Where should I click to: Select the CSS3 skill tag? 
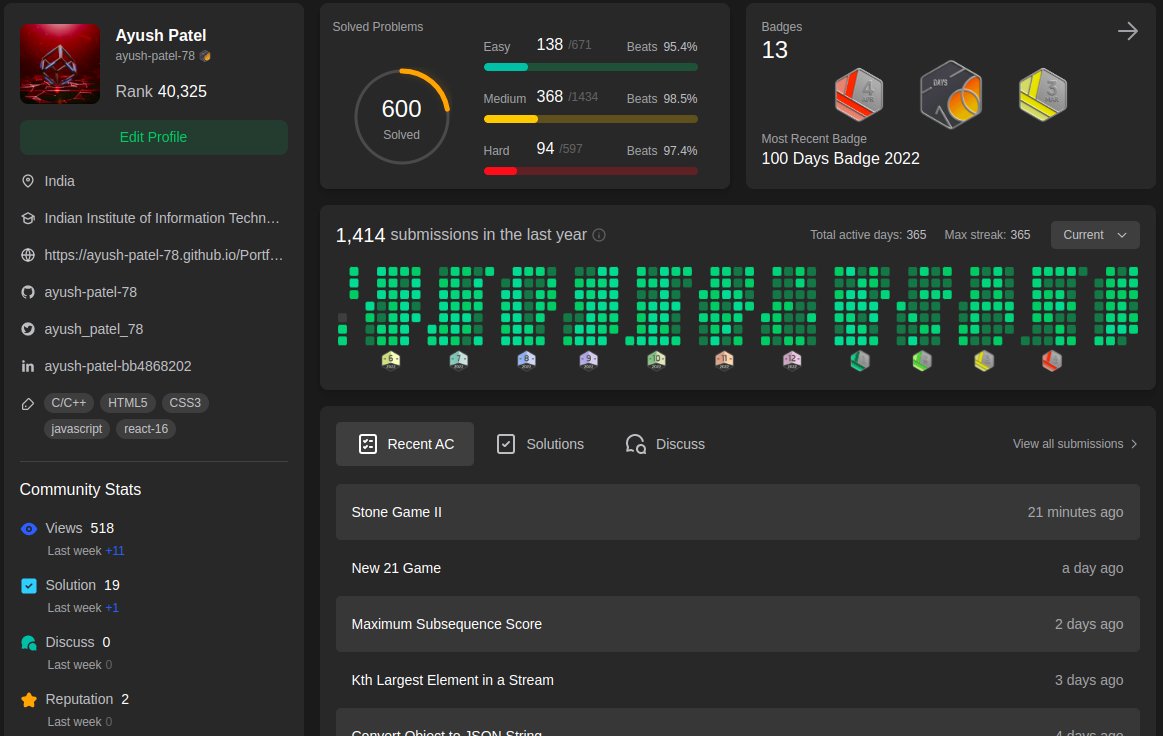click(x=185, y=403)
